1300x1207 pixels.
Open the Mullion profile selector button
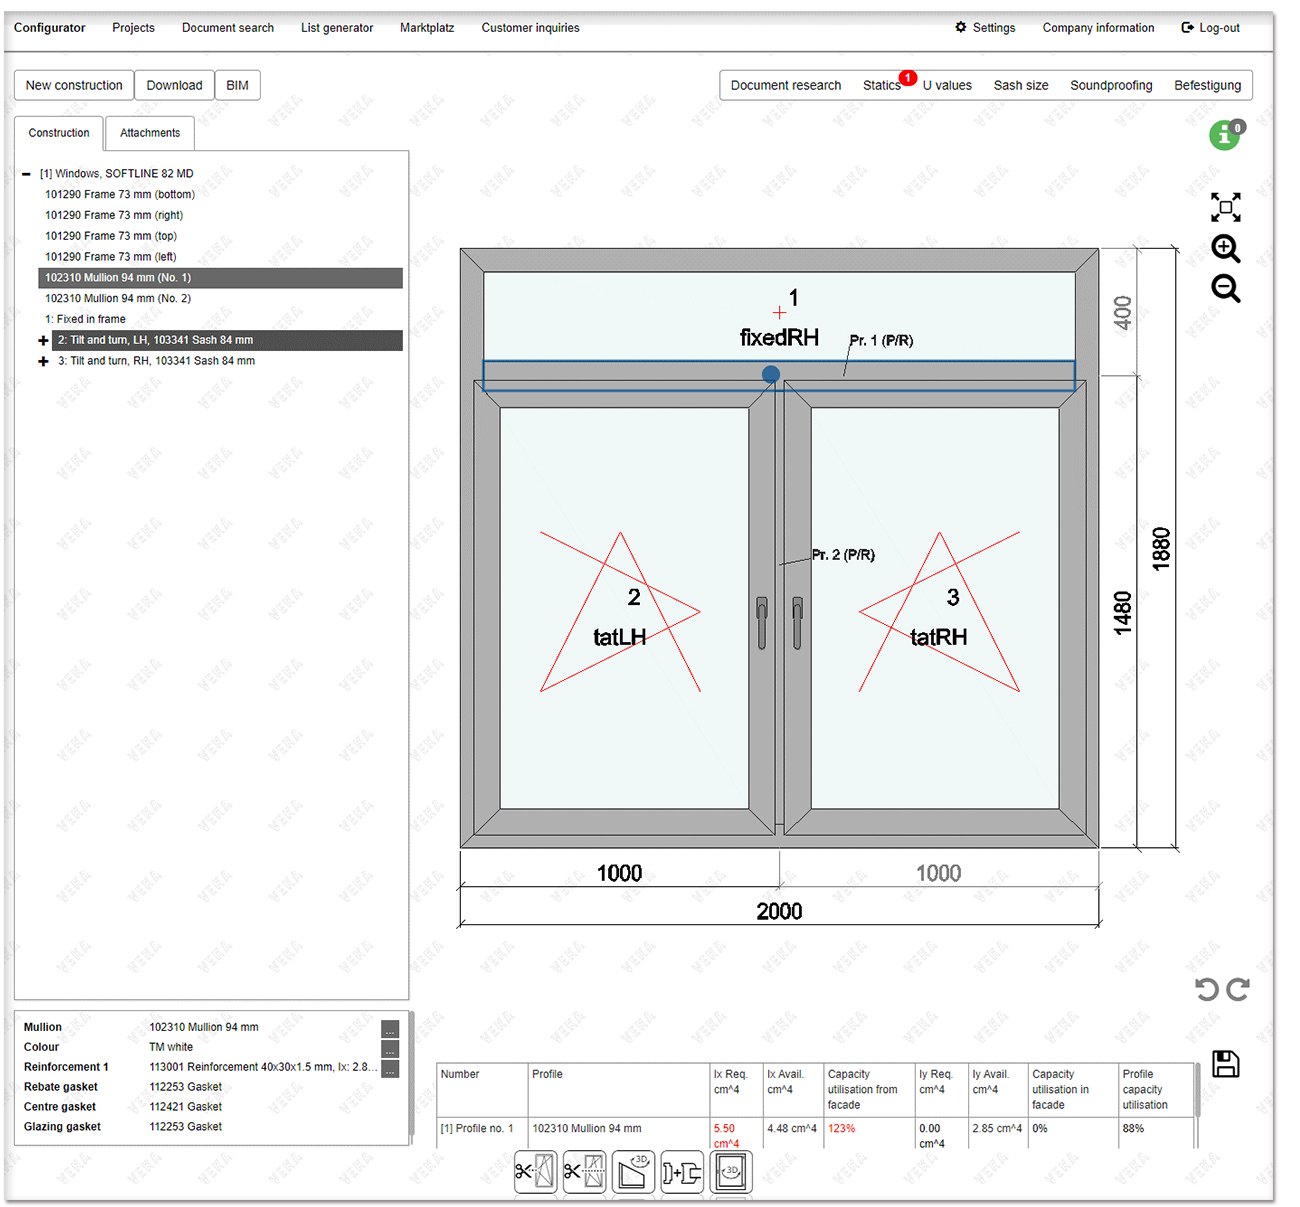(x=390, y=1029)
